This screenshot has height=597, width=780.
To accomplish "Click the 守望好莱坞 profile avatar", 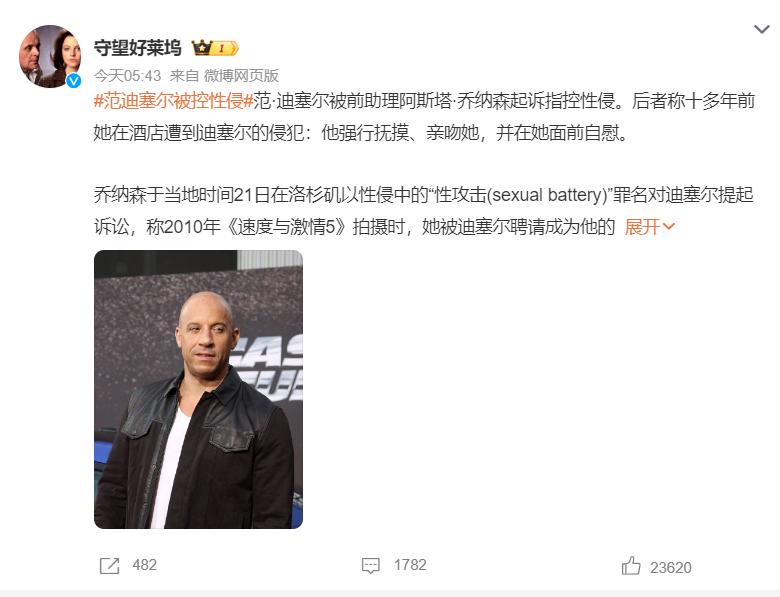I will tap(50, 56).
